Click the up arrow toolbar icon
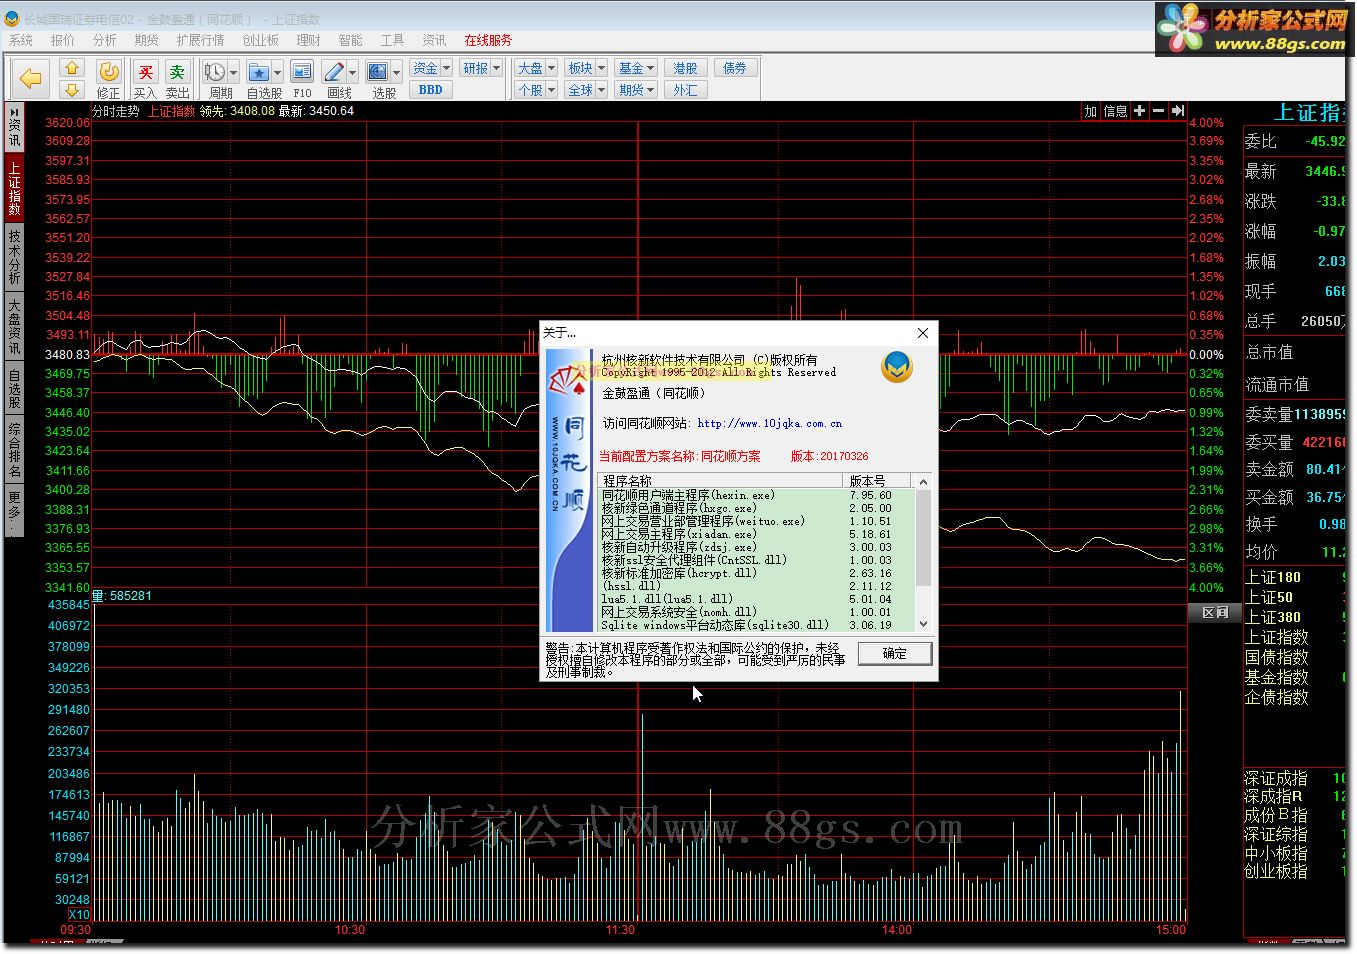The width and height of the screenshot is (1357, 954). [71, 68]
